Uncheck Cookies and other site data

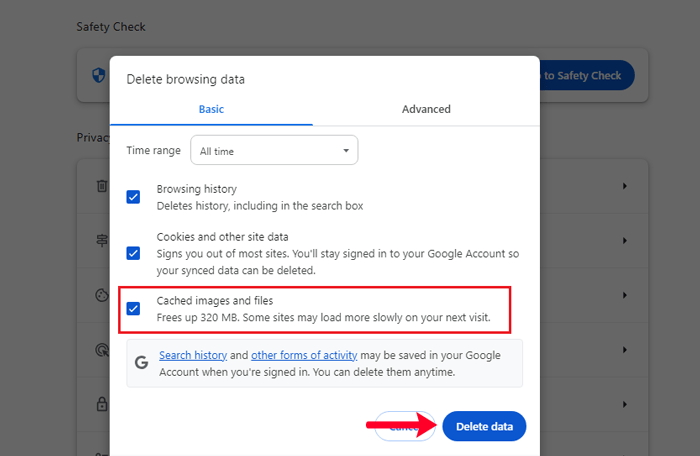133,253
